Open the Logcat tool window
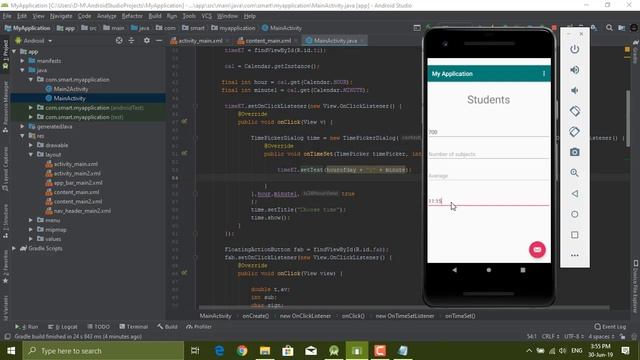This screenshot has height=360, width=640. [x=62, y=327]
